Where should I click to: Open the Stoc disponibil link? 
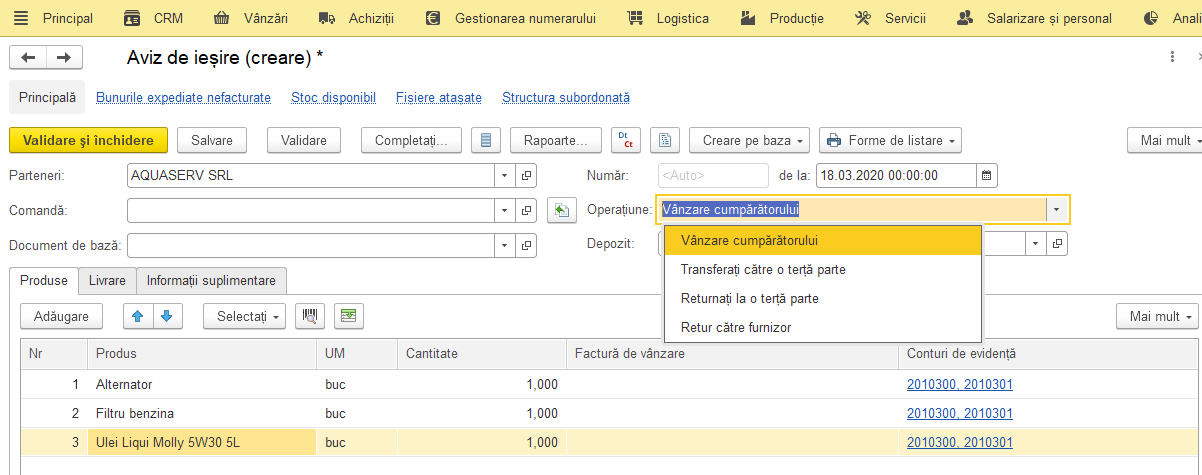point(333,98)
